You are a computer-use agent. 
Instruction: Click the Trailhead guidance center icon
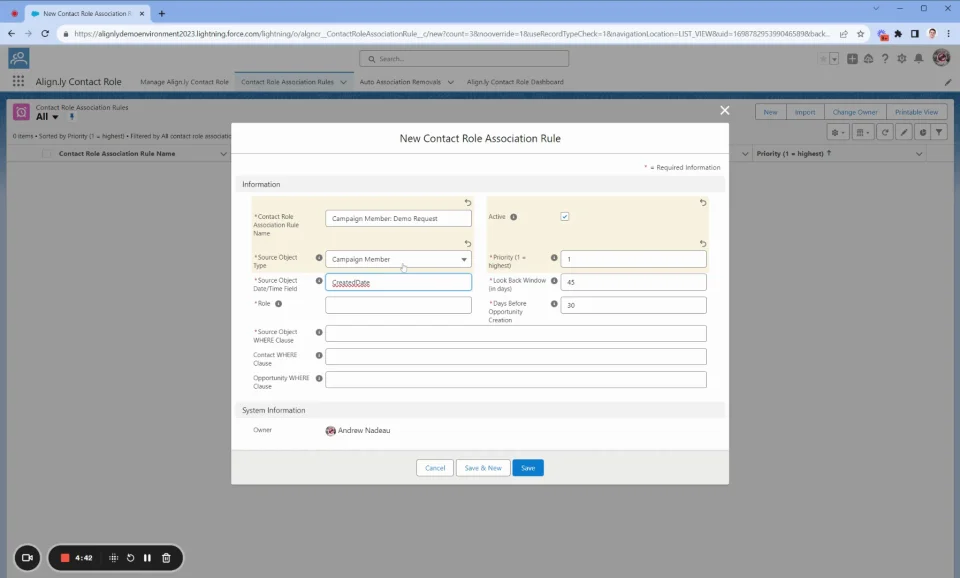tap(868, 59)
